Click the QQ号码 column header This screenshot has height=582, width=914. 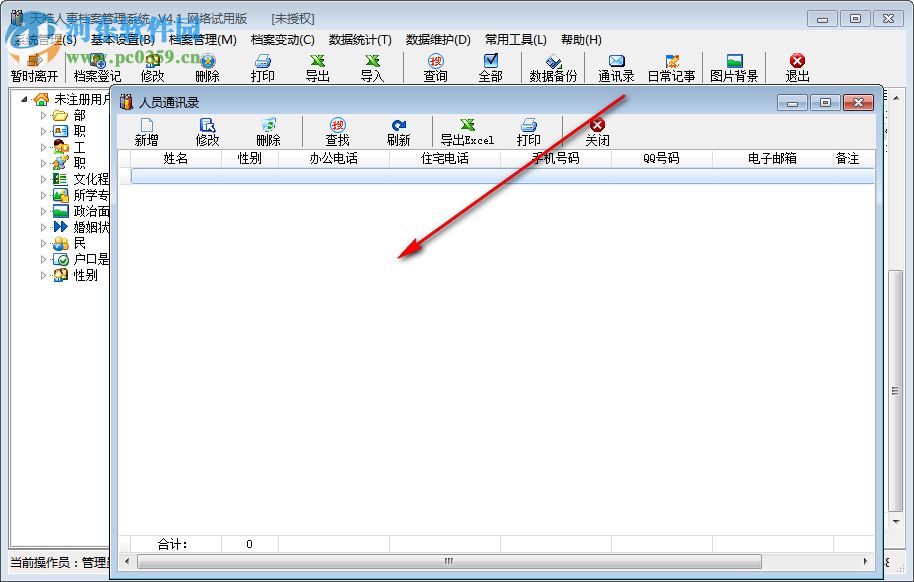pos(662,159)
